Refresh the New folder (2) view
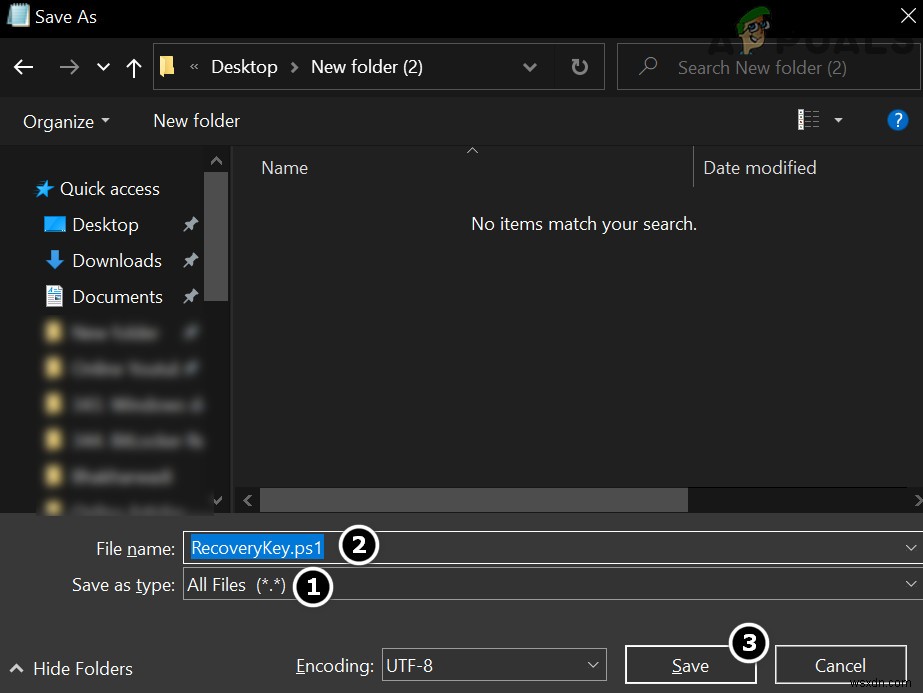This screenshot has height=693, width=923. 578,67
